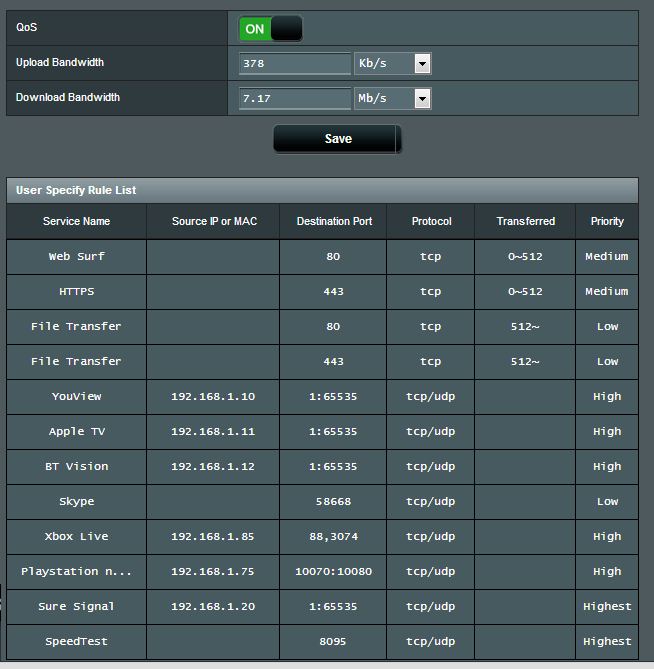Viewport: 654px width, 669px height.
Task: Click YouView row's High priority cell
Action: (x=607, y=396)
